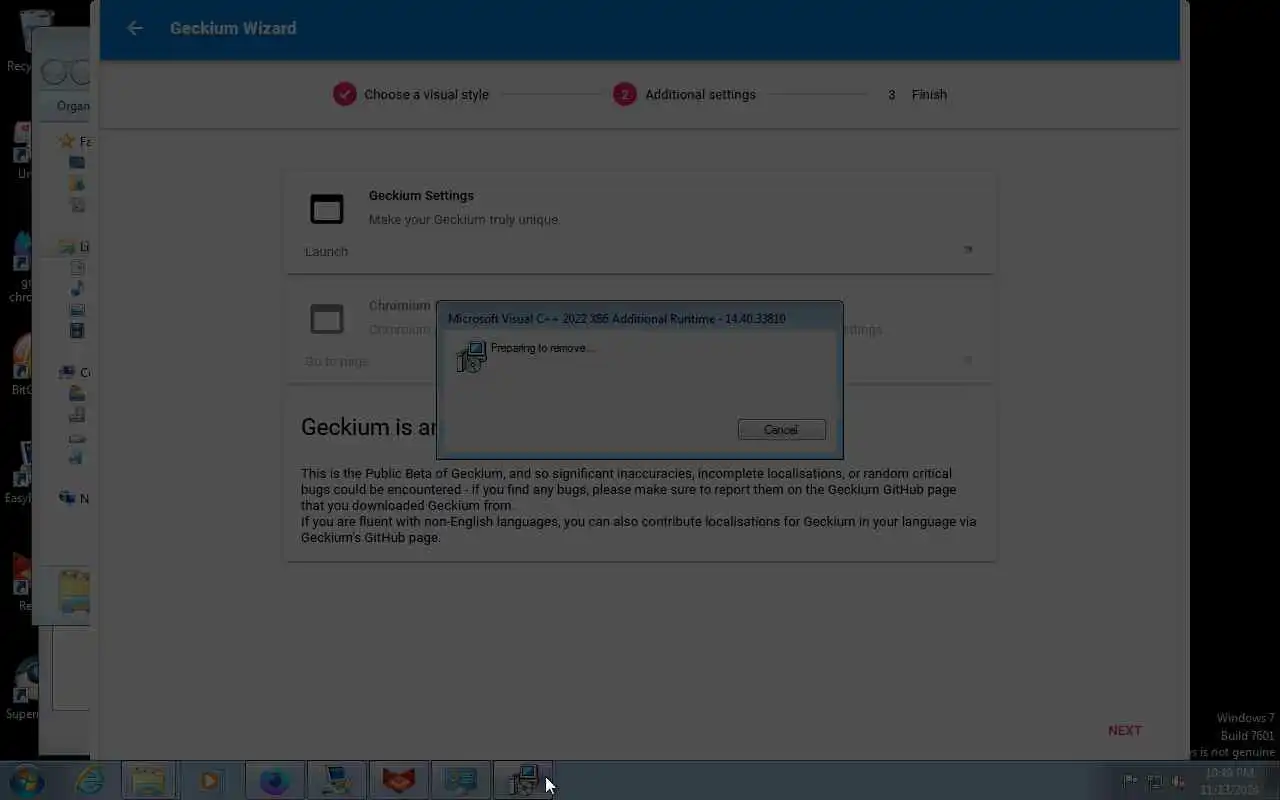Click the 'Go to page' link
Image resolution: width=1280 pixels, height=800 pixels.
click(x=336, y=361)
